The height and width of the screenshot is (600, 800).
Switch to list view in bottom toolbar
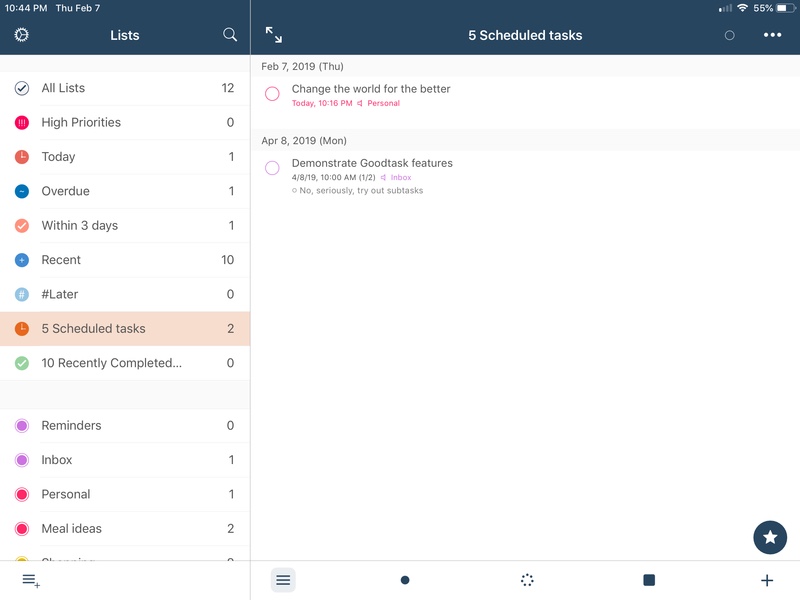click(283, 579)
